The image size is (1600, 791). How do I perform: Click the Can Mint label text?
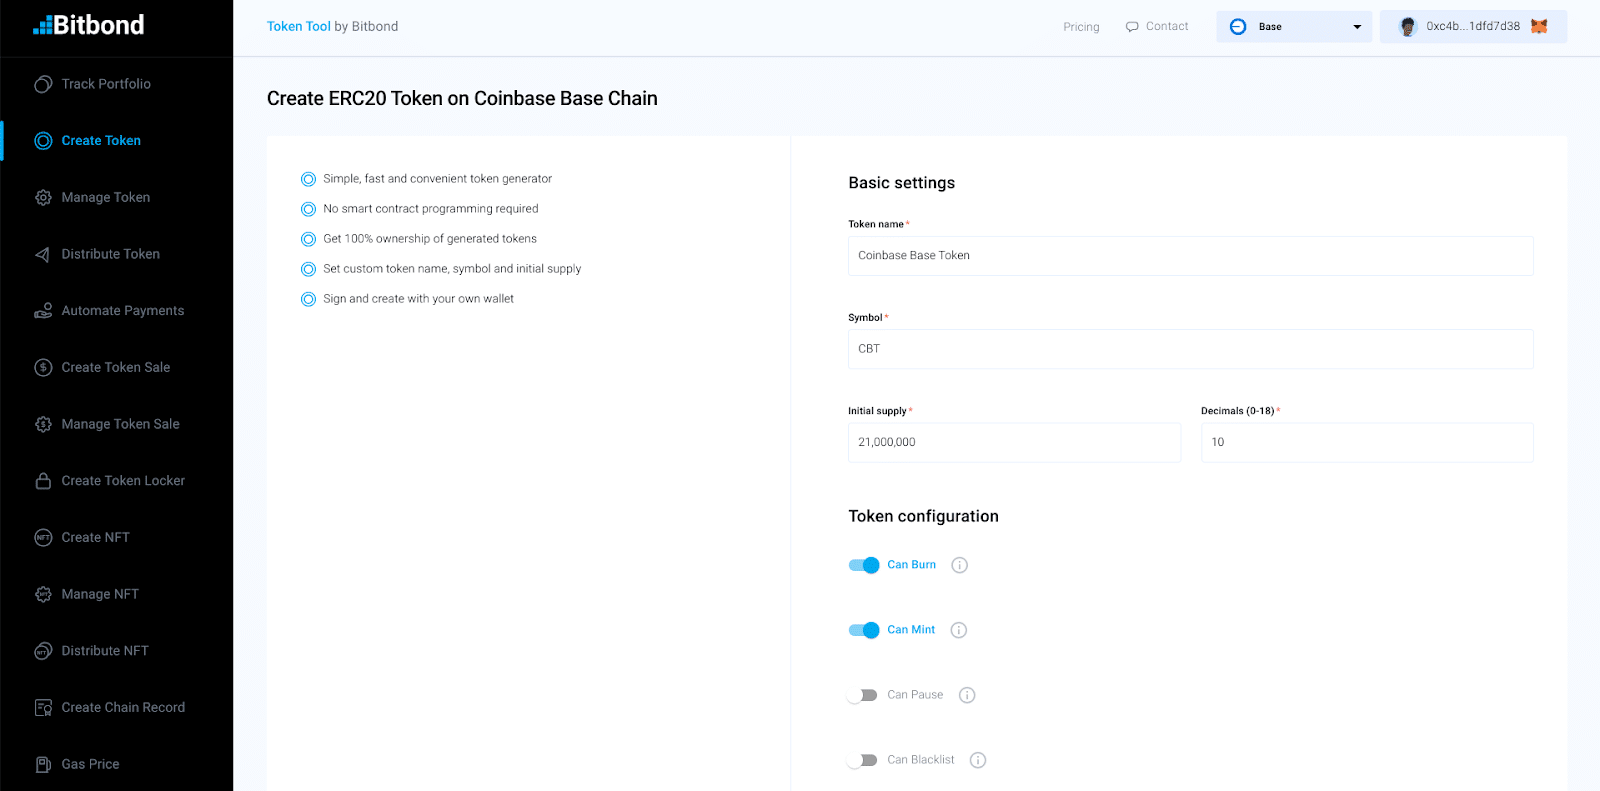click(911, 630)
